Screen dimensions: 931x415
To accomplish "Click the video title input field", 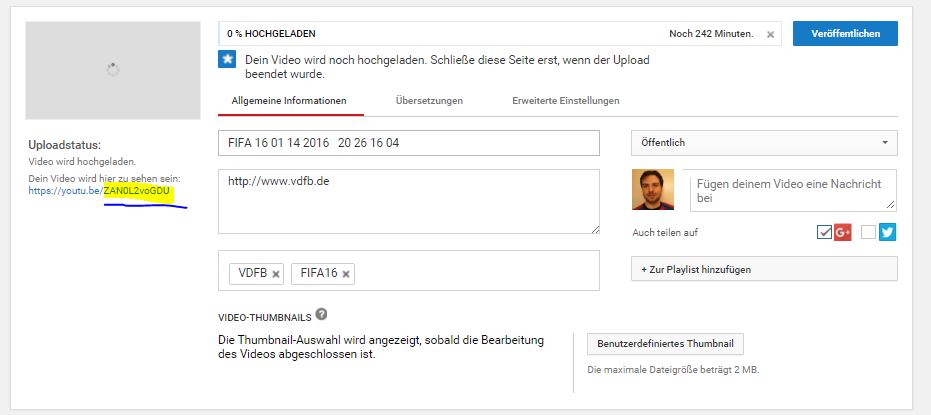I will 408,143.
